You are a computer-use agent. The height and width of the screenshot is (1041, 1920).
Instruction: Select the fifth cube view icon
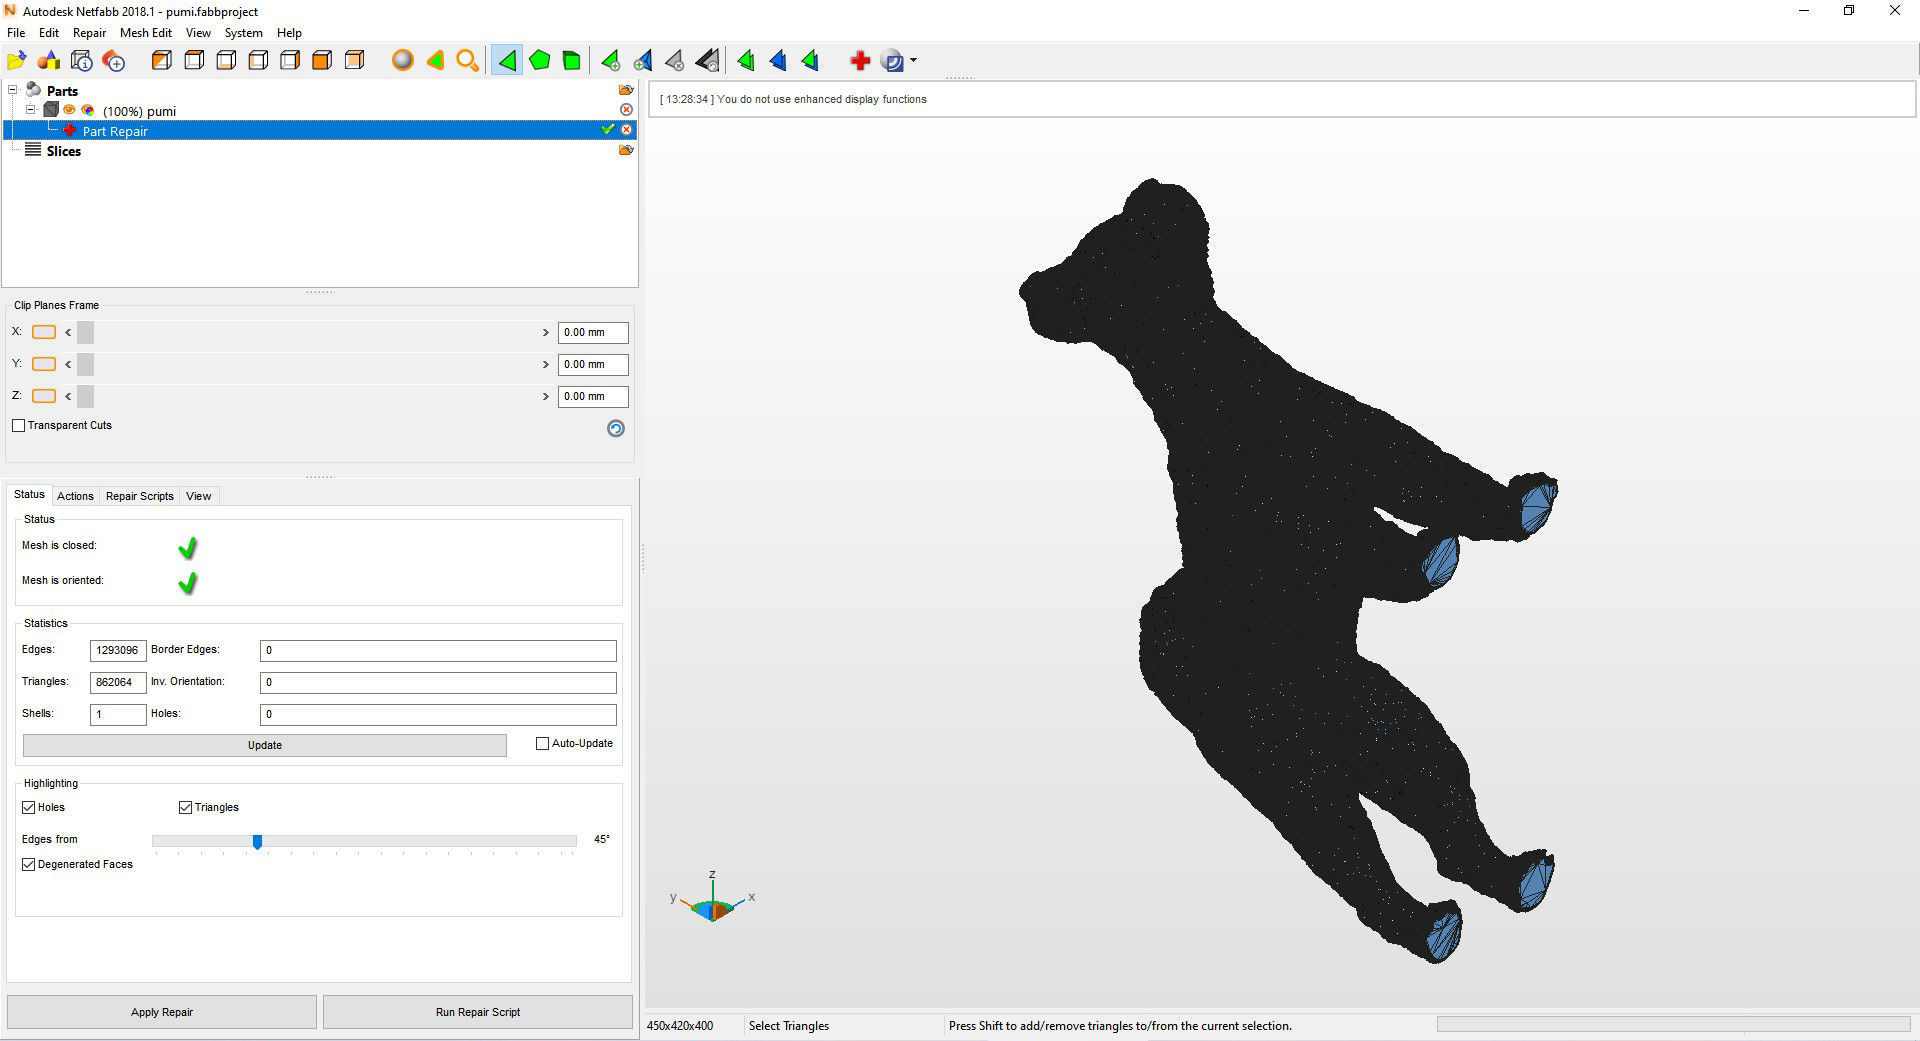[290, 61]
